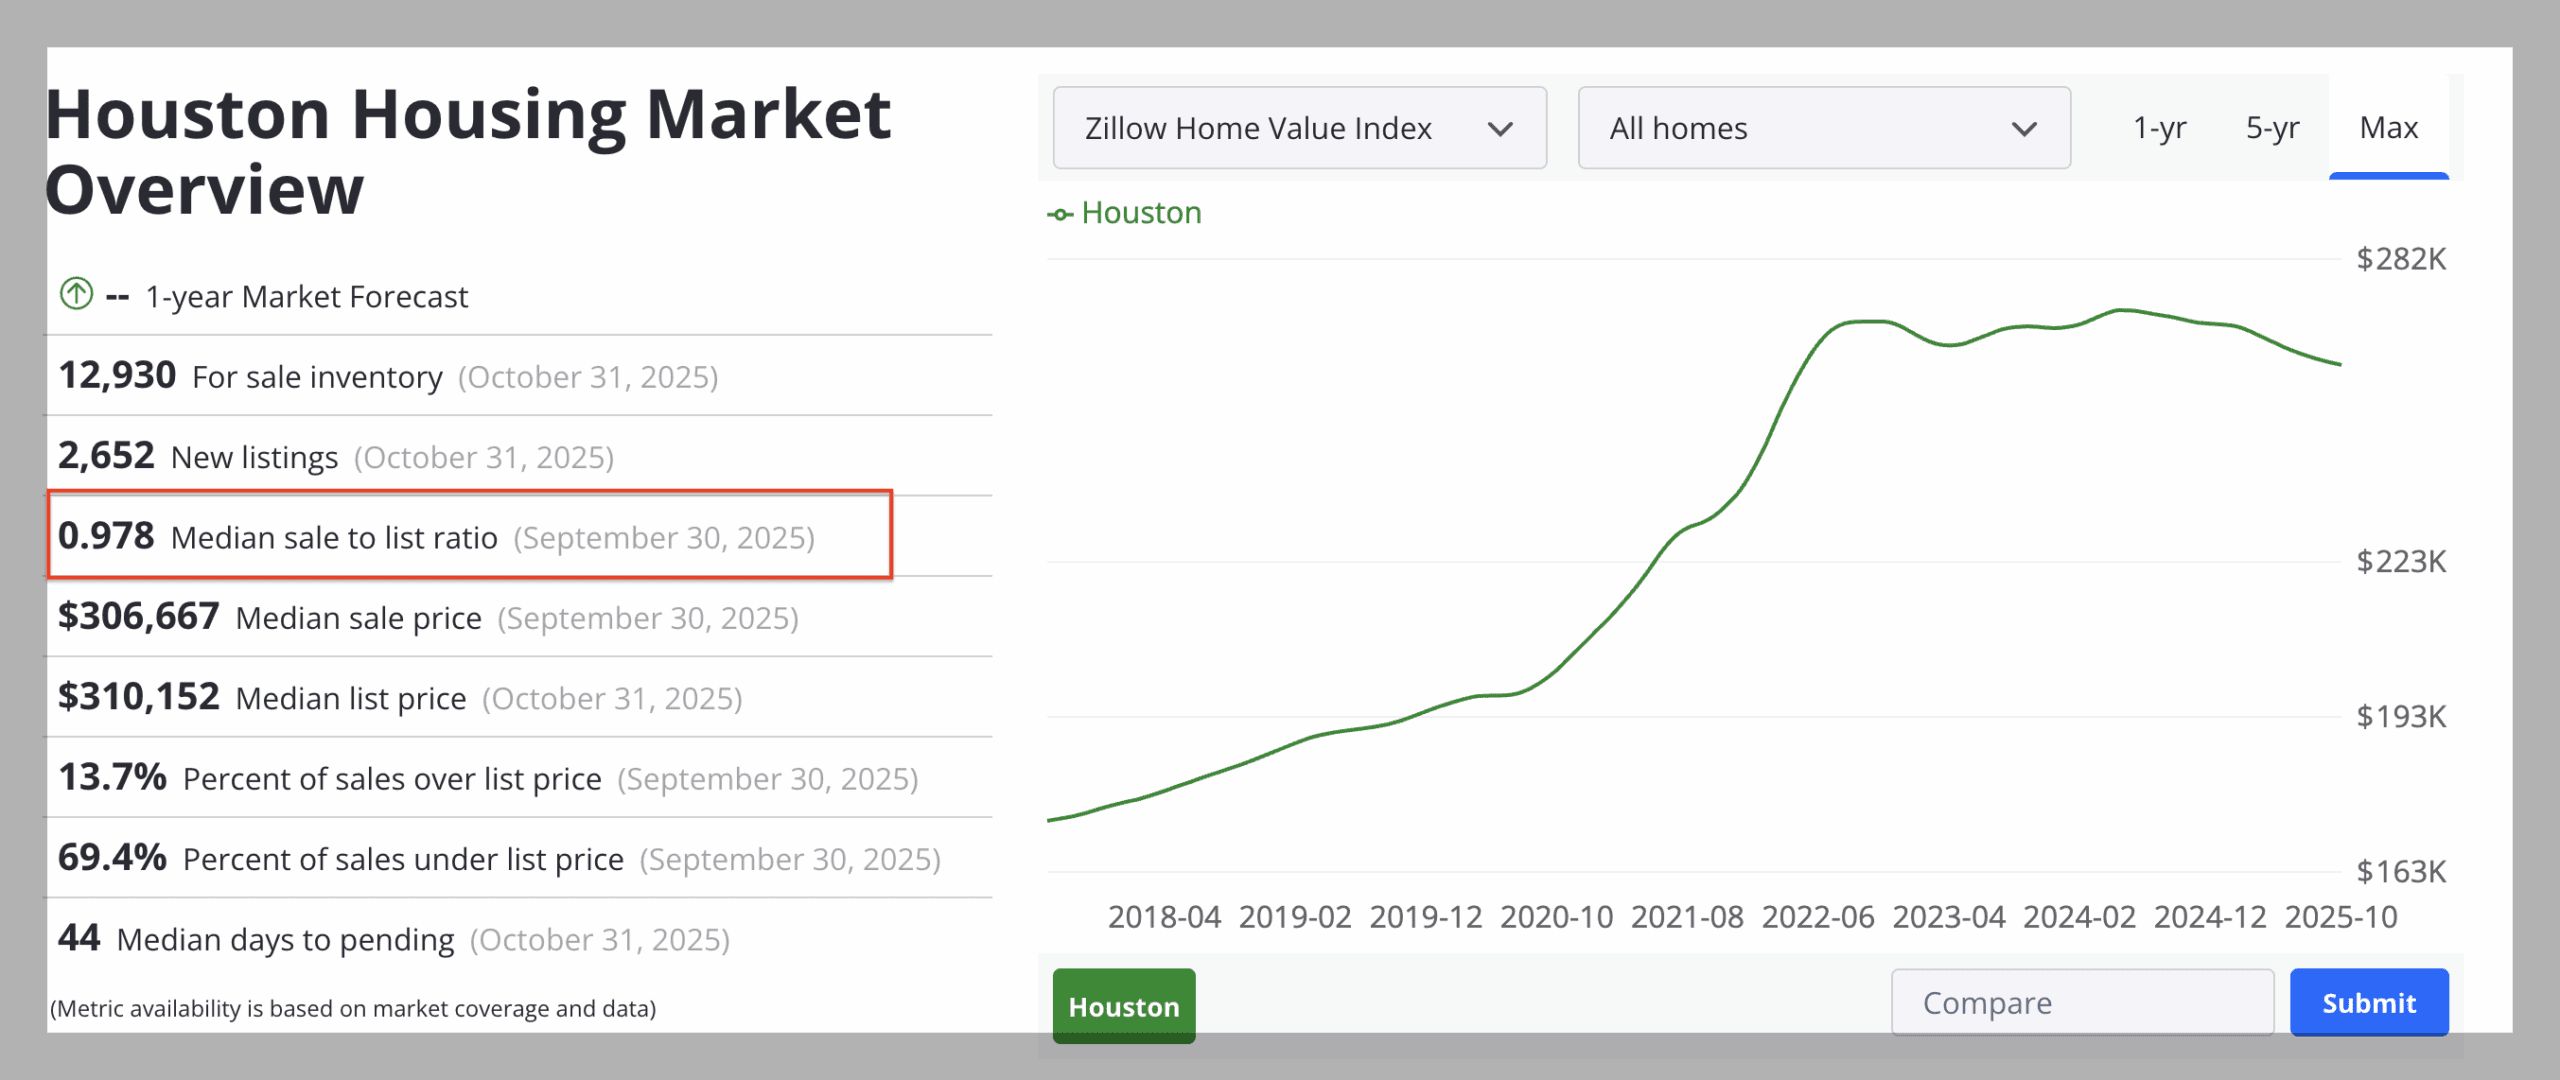Click the 2022-06 label on chart axis
The image size is (2560, 1080).
pyautogui.click(x=1817, y=917)
